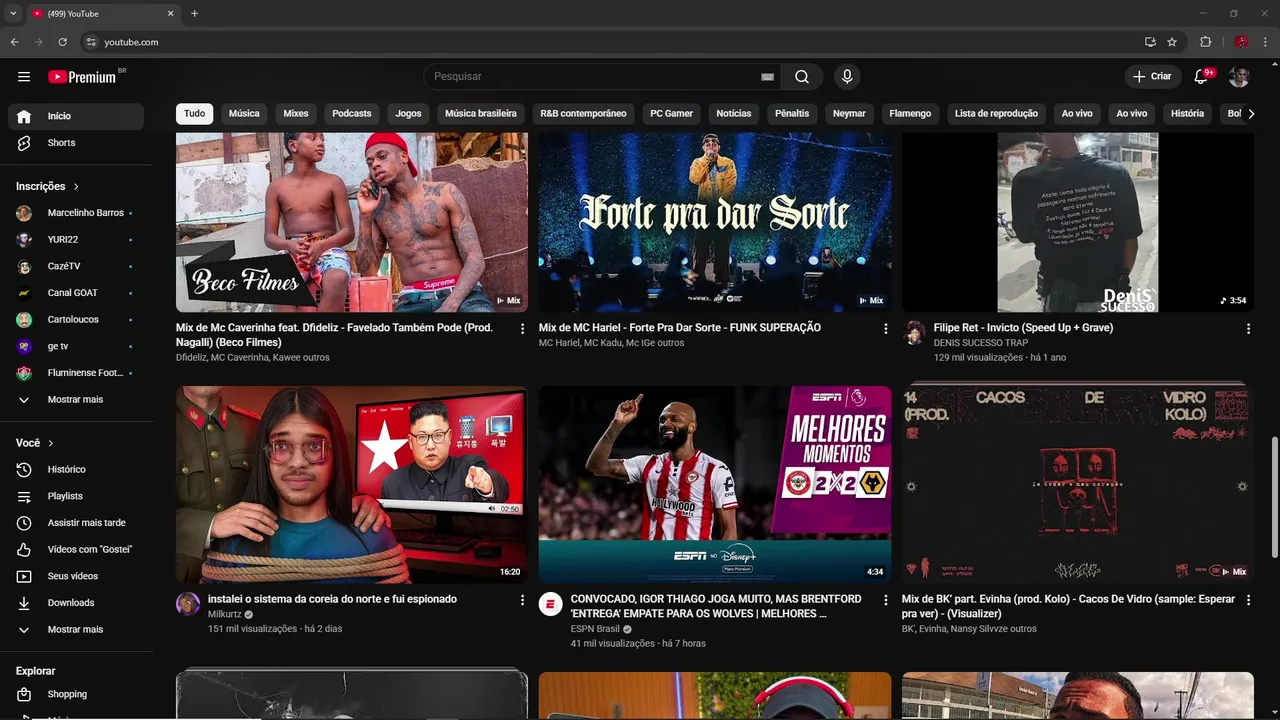
Task: Go to Início in sidebar
Action: pyautogui.click(x=76, y=116)
